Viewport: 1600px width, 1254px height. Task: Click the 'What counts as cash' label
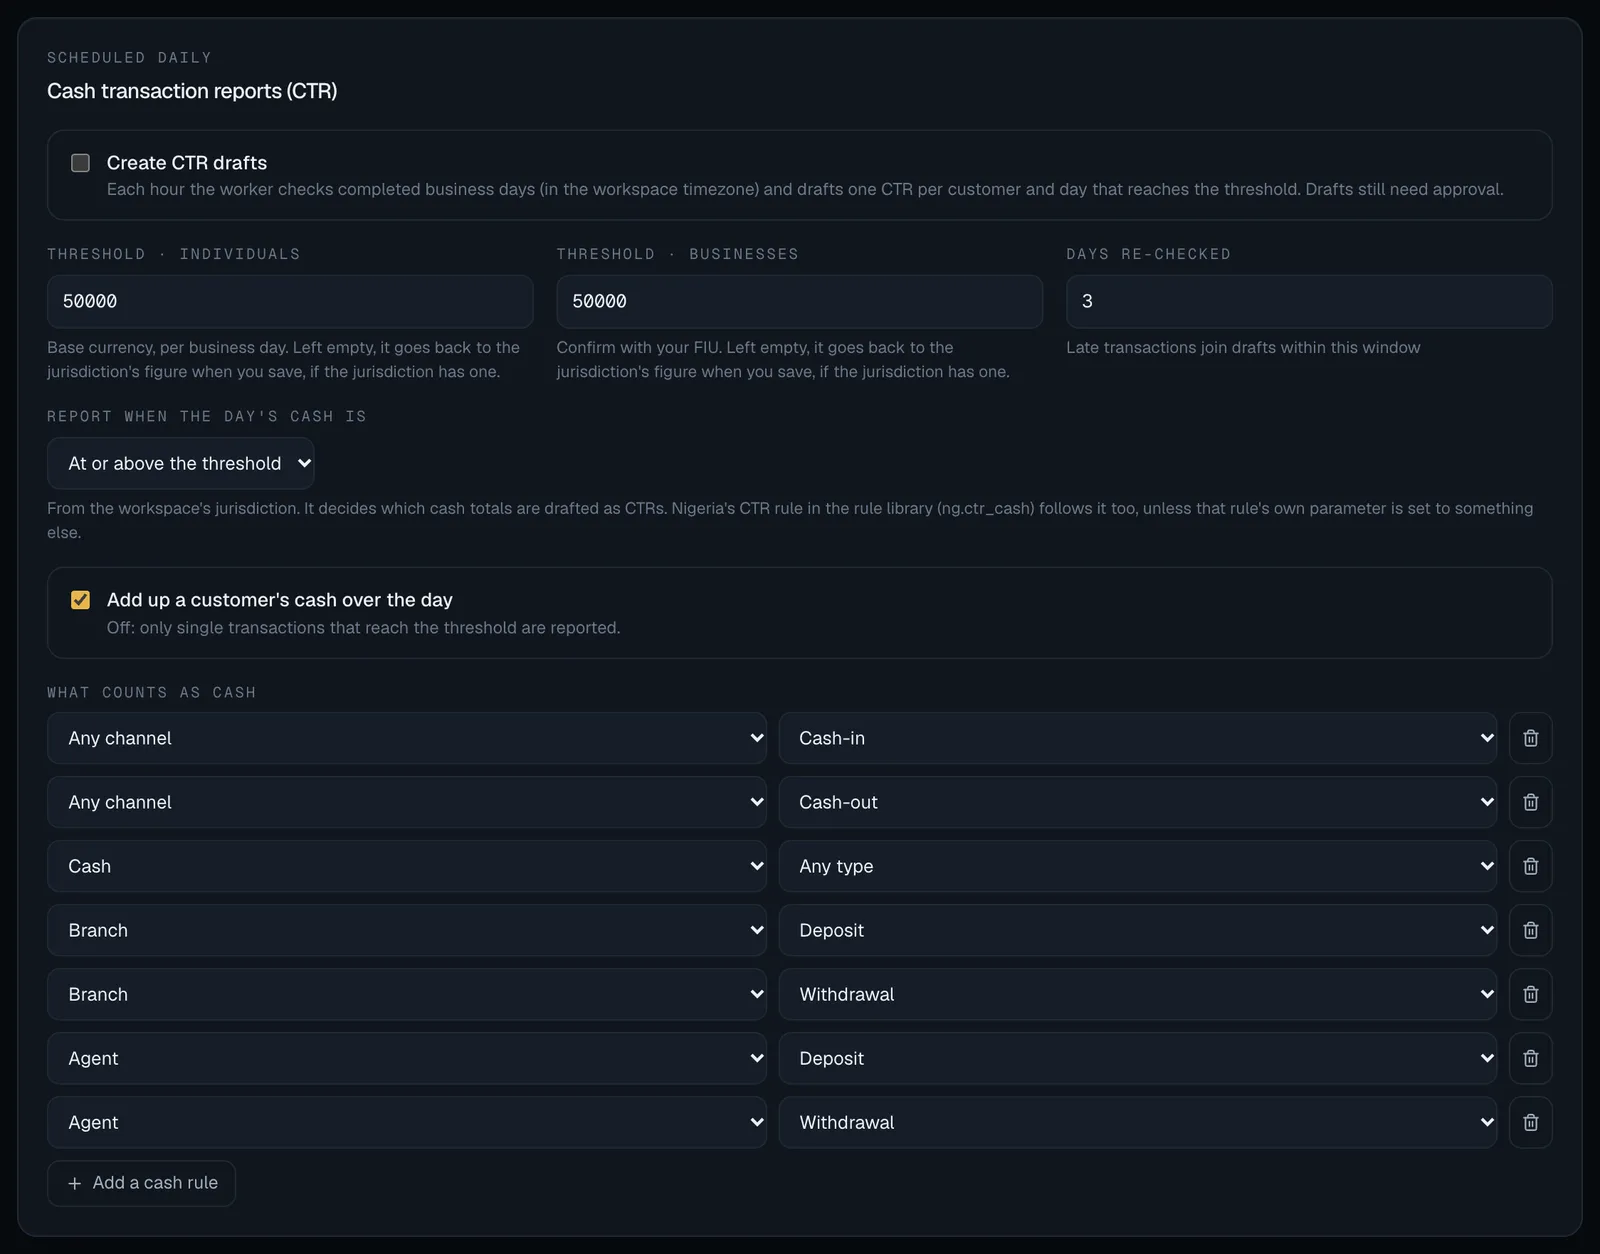pyautogui.click(x=151, y=692)
